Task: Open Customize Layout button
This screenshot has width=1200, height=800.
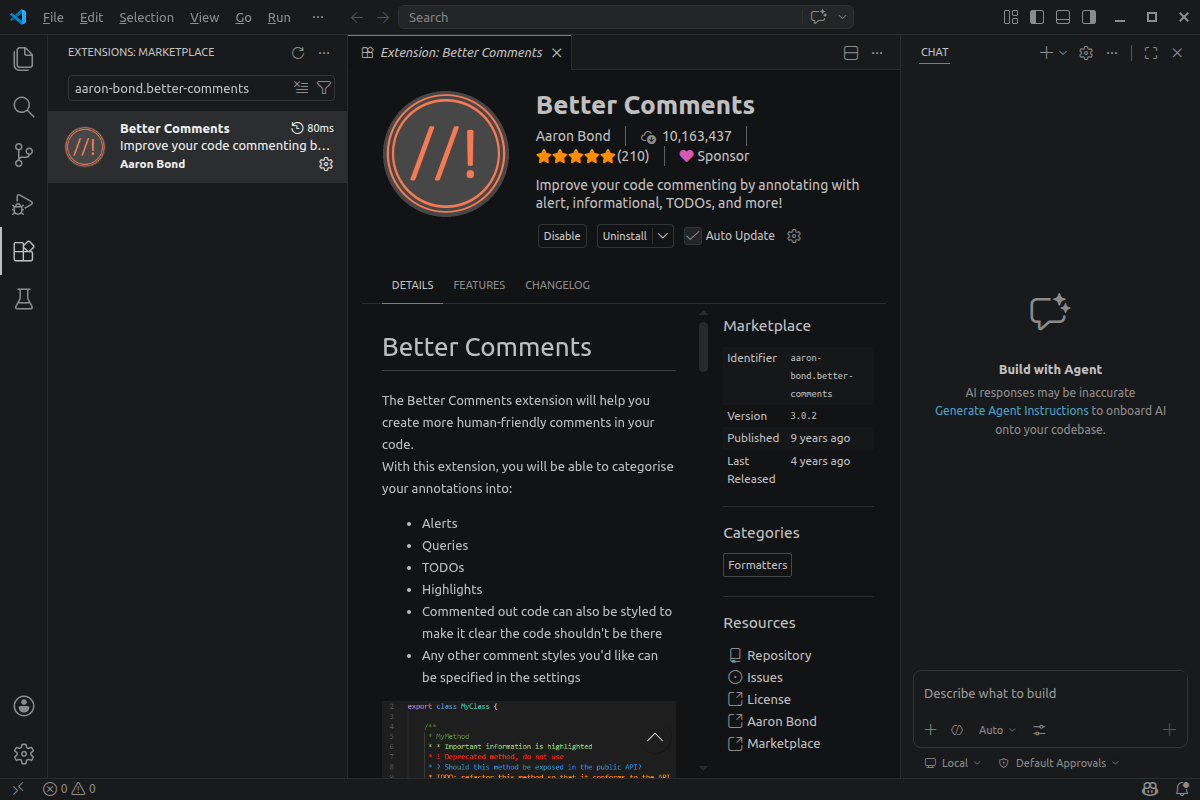Action: [x=1011, y=17]
